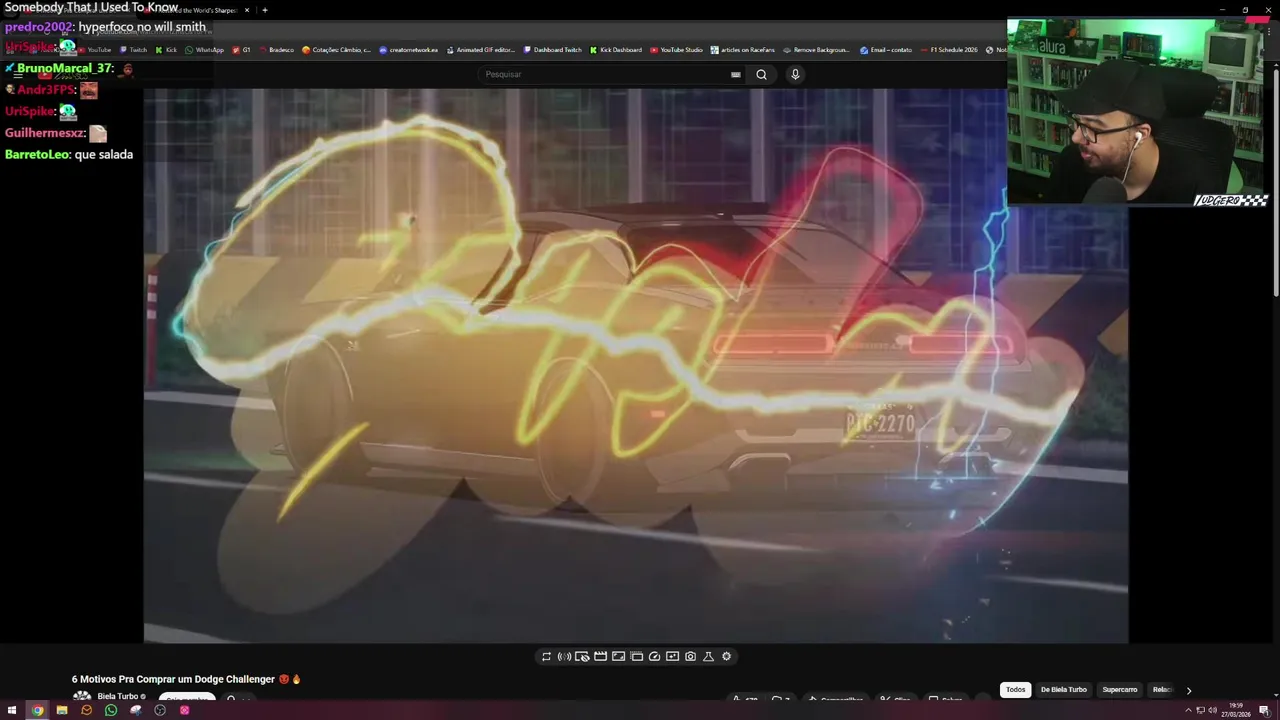Click chat username Guilhermesxz
This screenshot has width=1280, height=720.
(44, 133)
